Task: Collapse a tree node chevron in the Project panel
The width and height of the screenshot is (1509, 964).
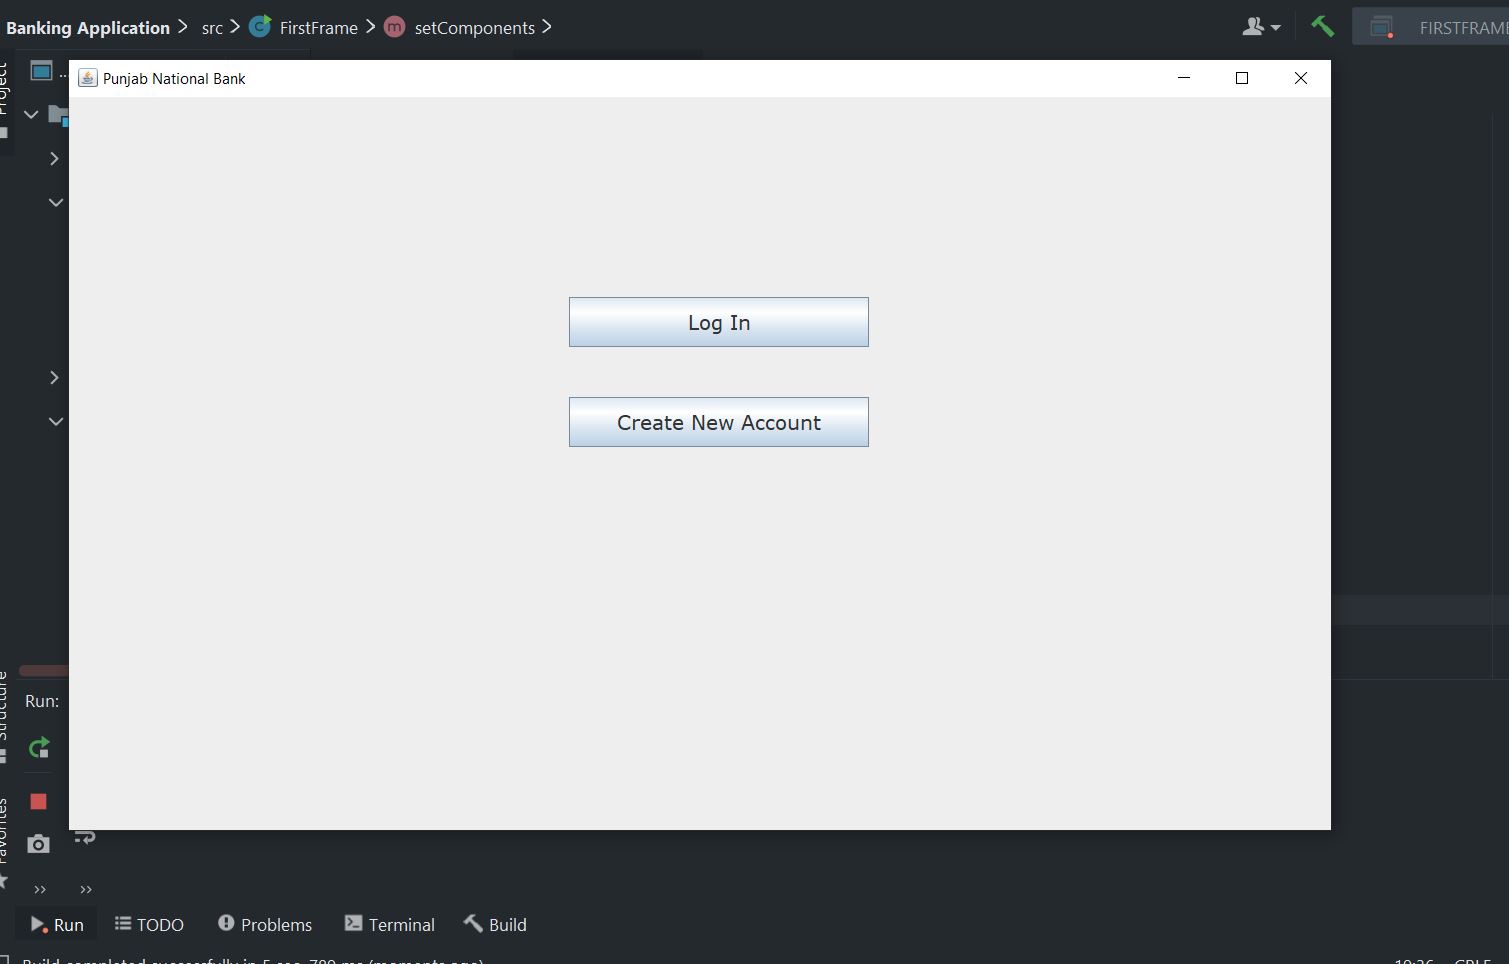Action: point(56,202)
